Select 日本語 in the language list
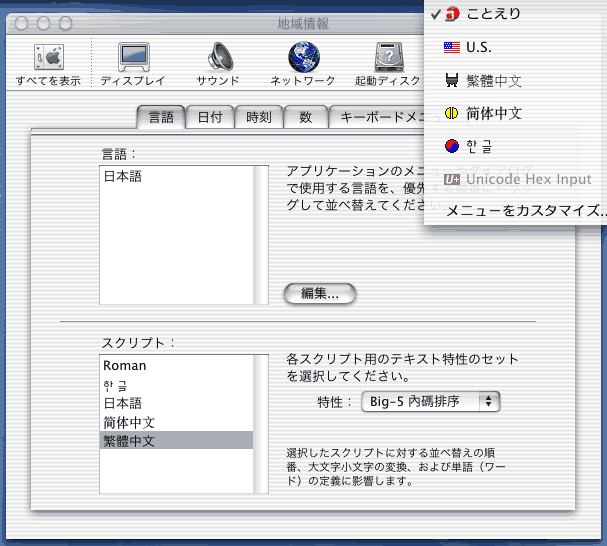Screen dimensions: 607x546 point(122,177)
